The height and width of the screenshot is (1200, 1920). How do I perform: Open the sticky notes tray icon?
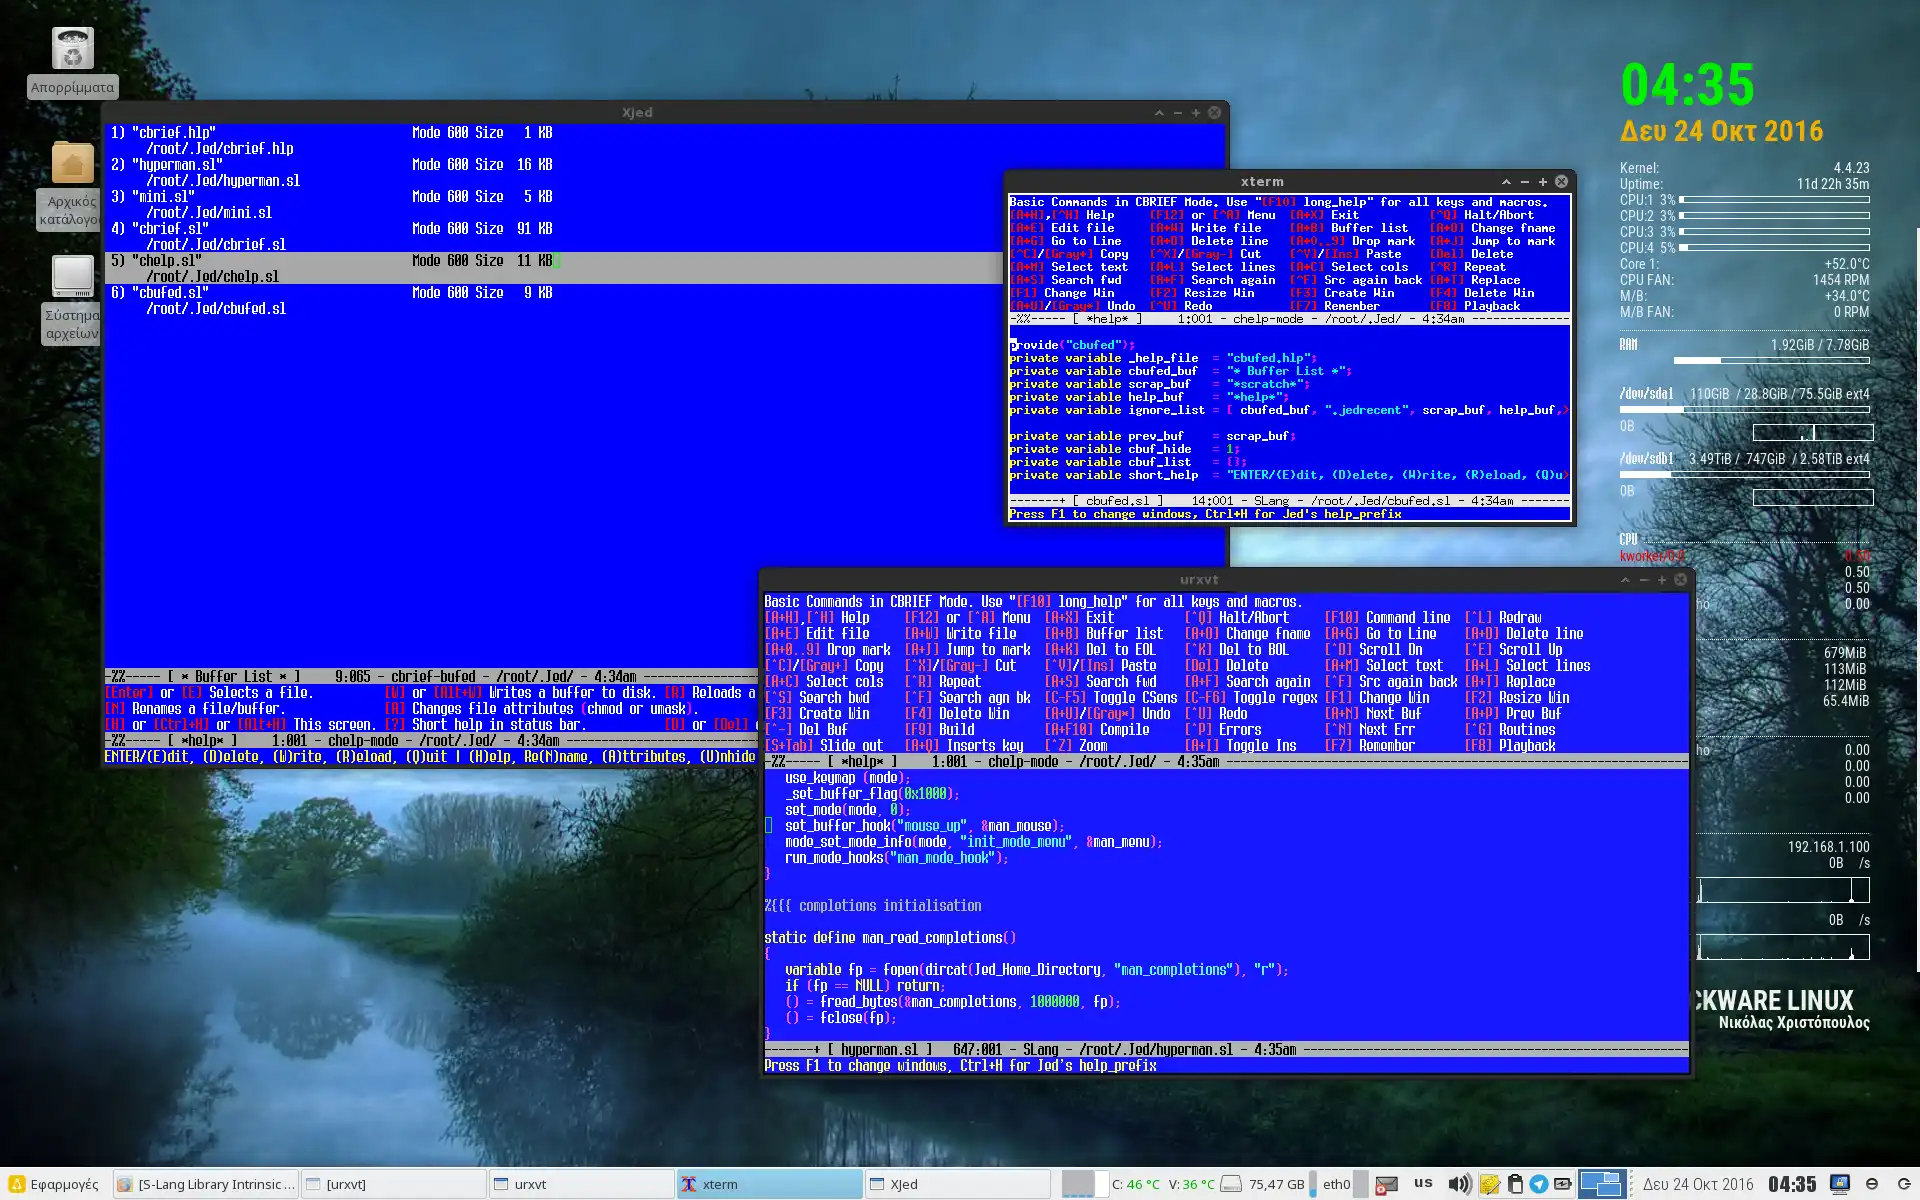[x=1490, y=1184]
